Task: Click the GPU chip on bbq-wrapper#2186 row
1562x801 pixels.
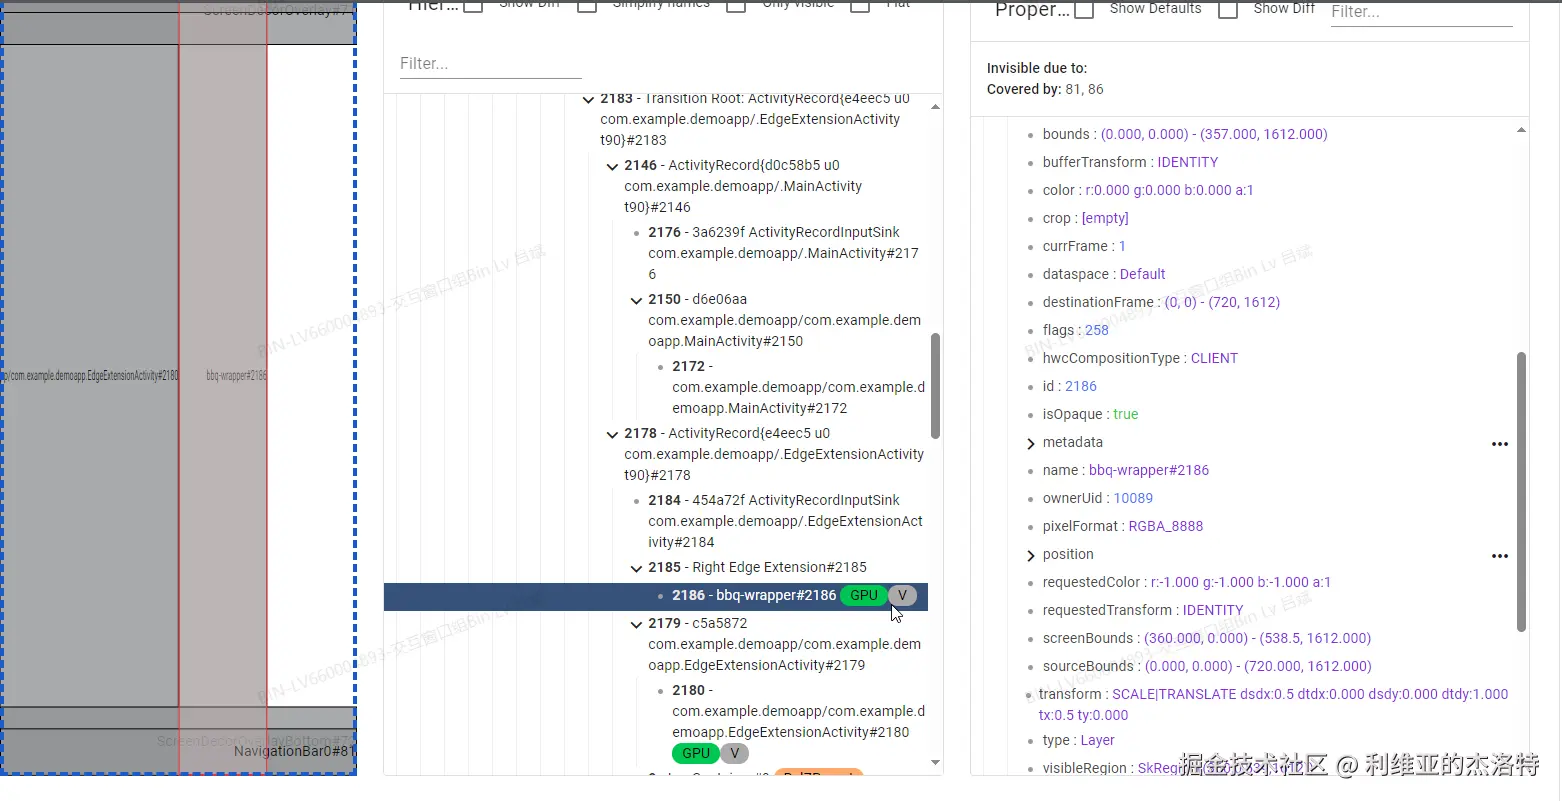Action: pyautogui.click(x=864, y=595)
